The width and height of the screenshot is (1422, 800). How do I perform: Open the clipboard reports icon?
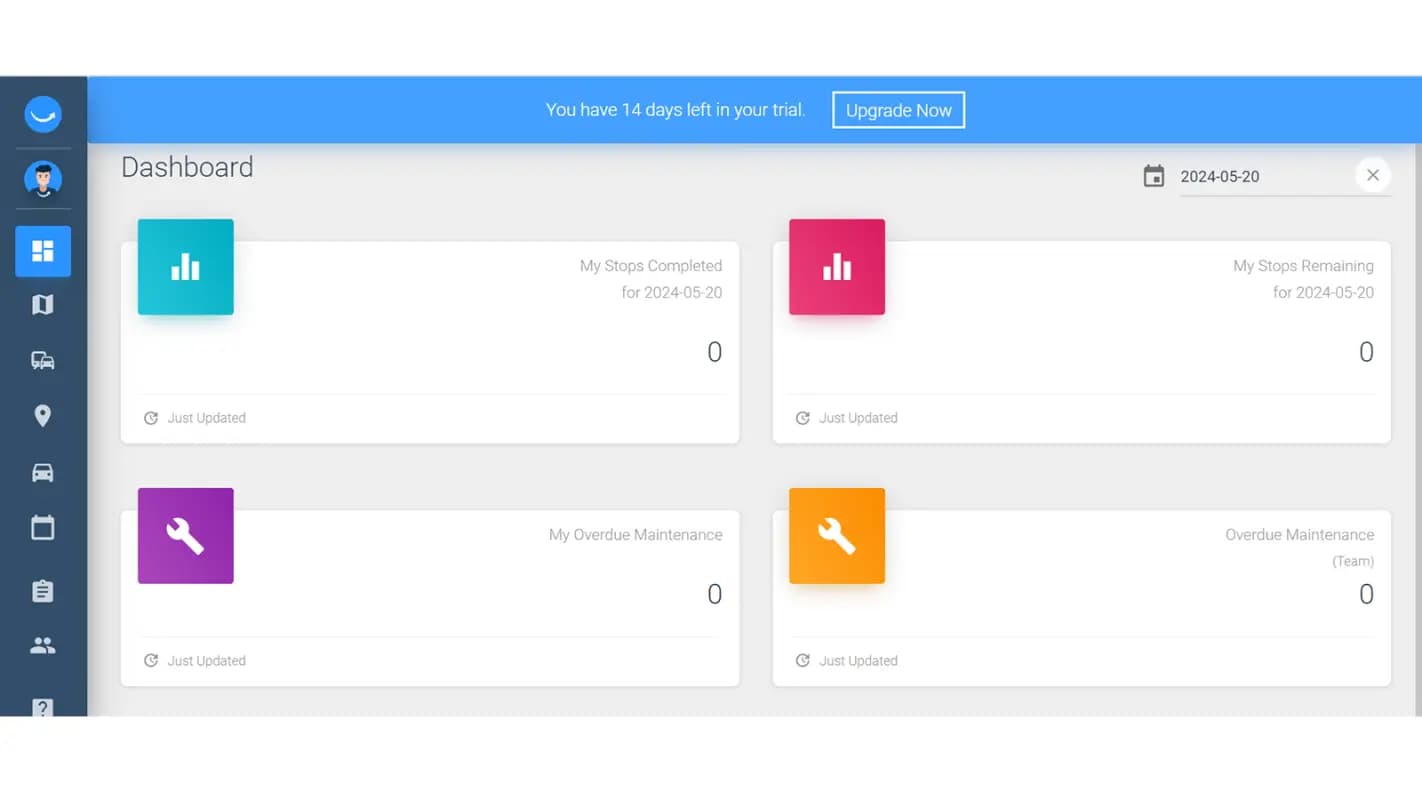pos(43,591)
